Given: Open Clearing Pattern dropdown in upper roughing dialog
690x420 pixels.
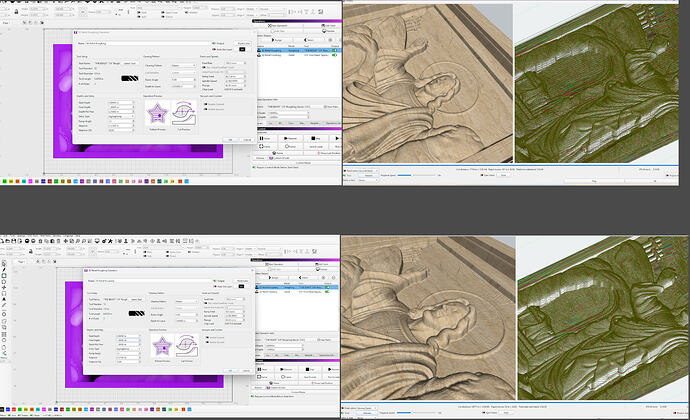Looking at the screenshot, I should click(x=183, y=65).
